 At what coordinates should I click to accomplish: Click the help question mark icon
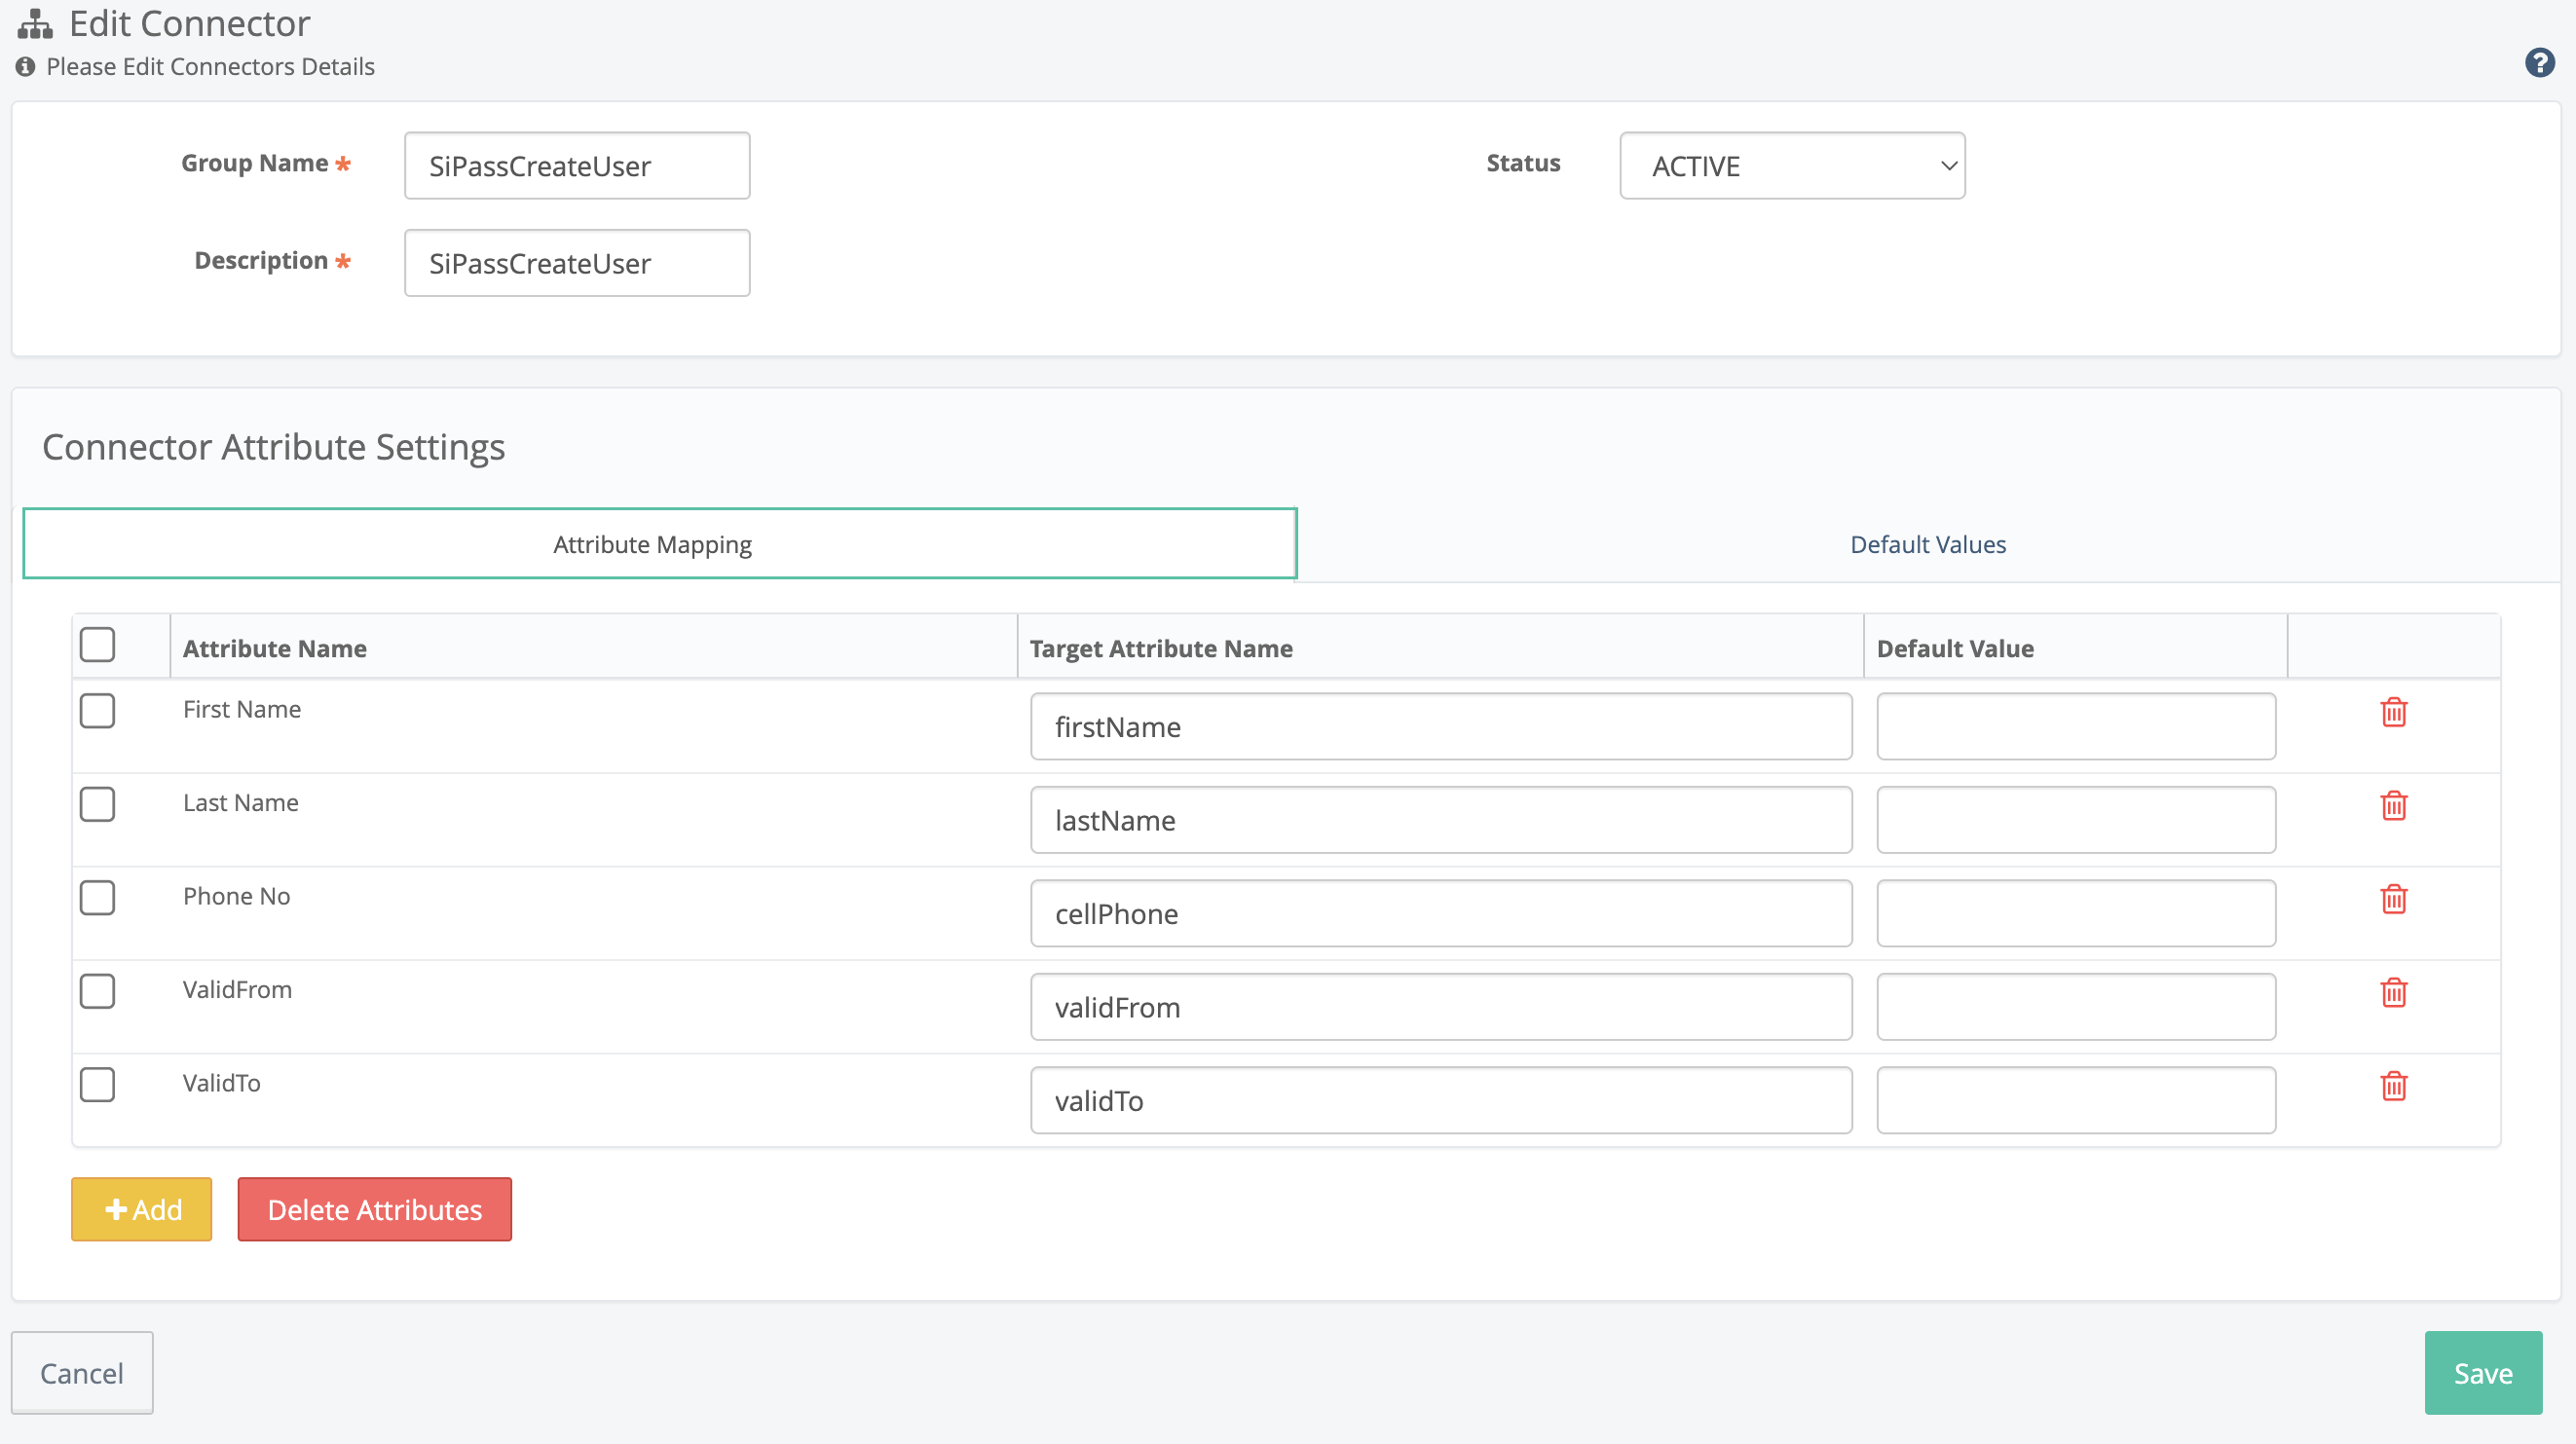pos(2539,63)
